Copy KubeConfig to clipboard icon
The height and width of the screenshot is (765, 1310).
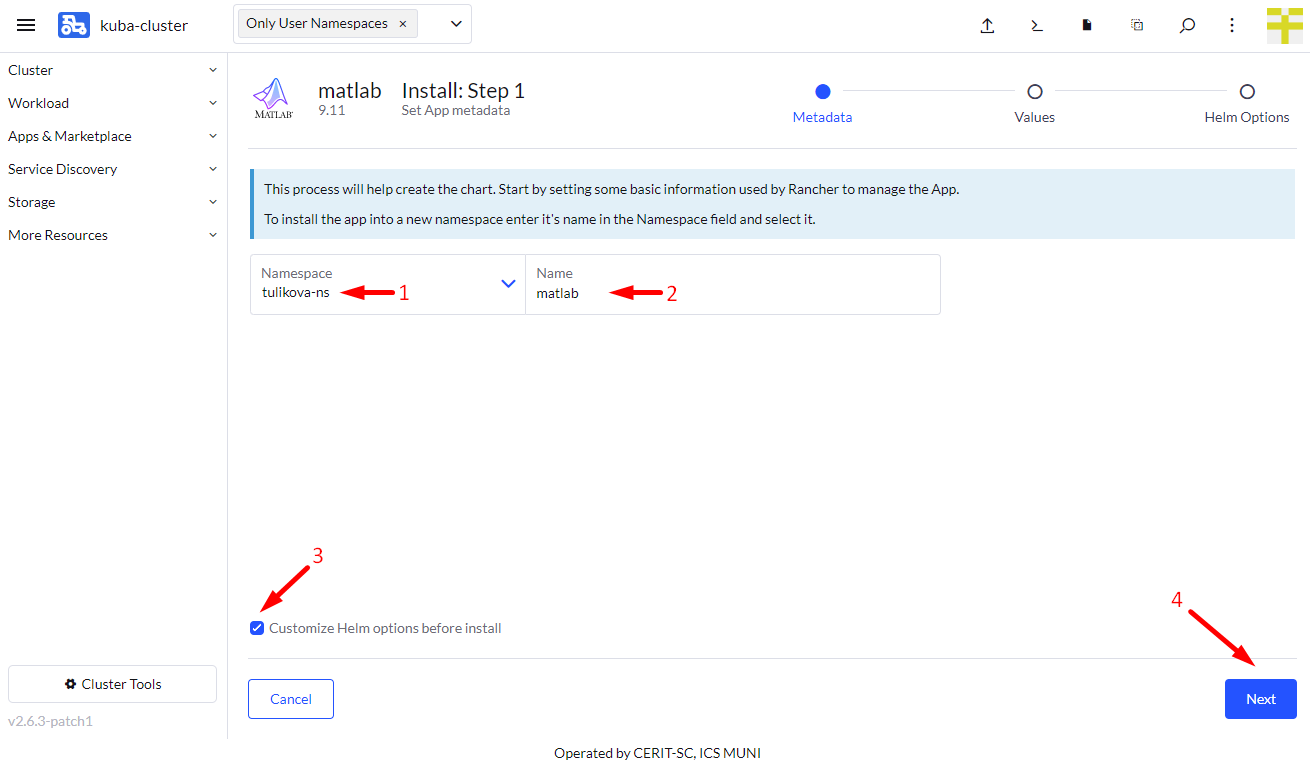(x=1137, y=26)
